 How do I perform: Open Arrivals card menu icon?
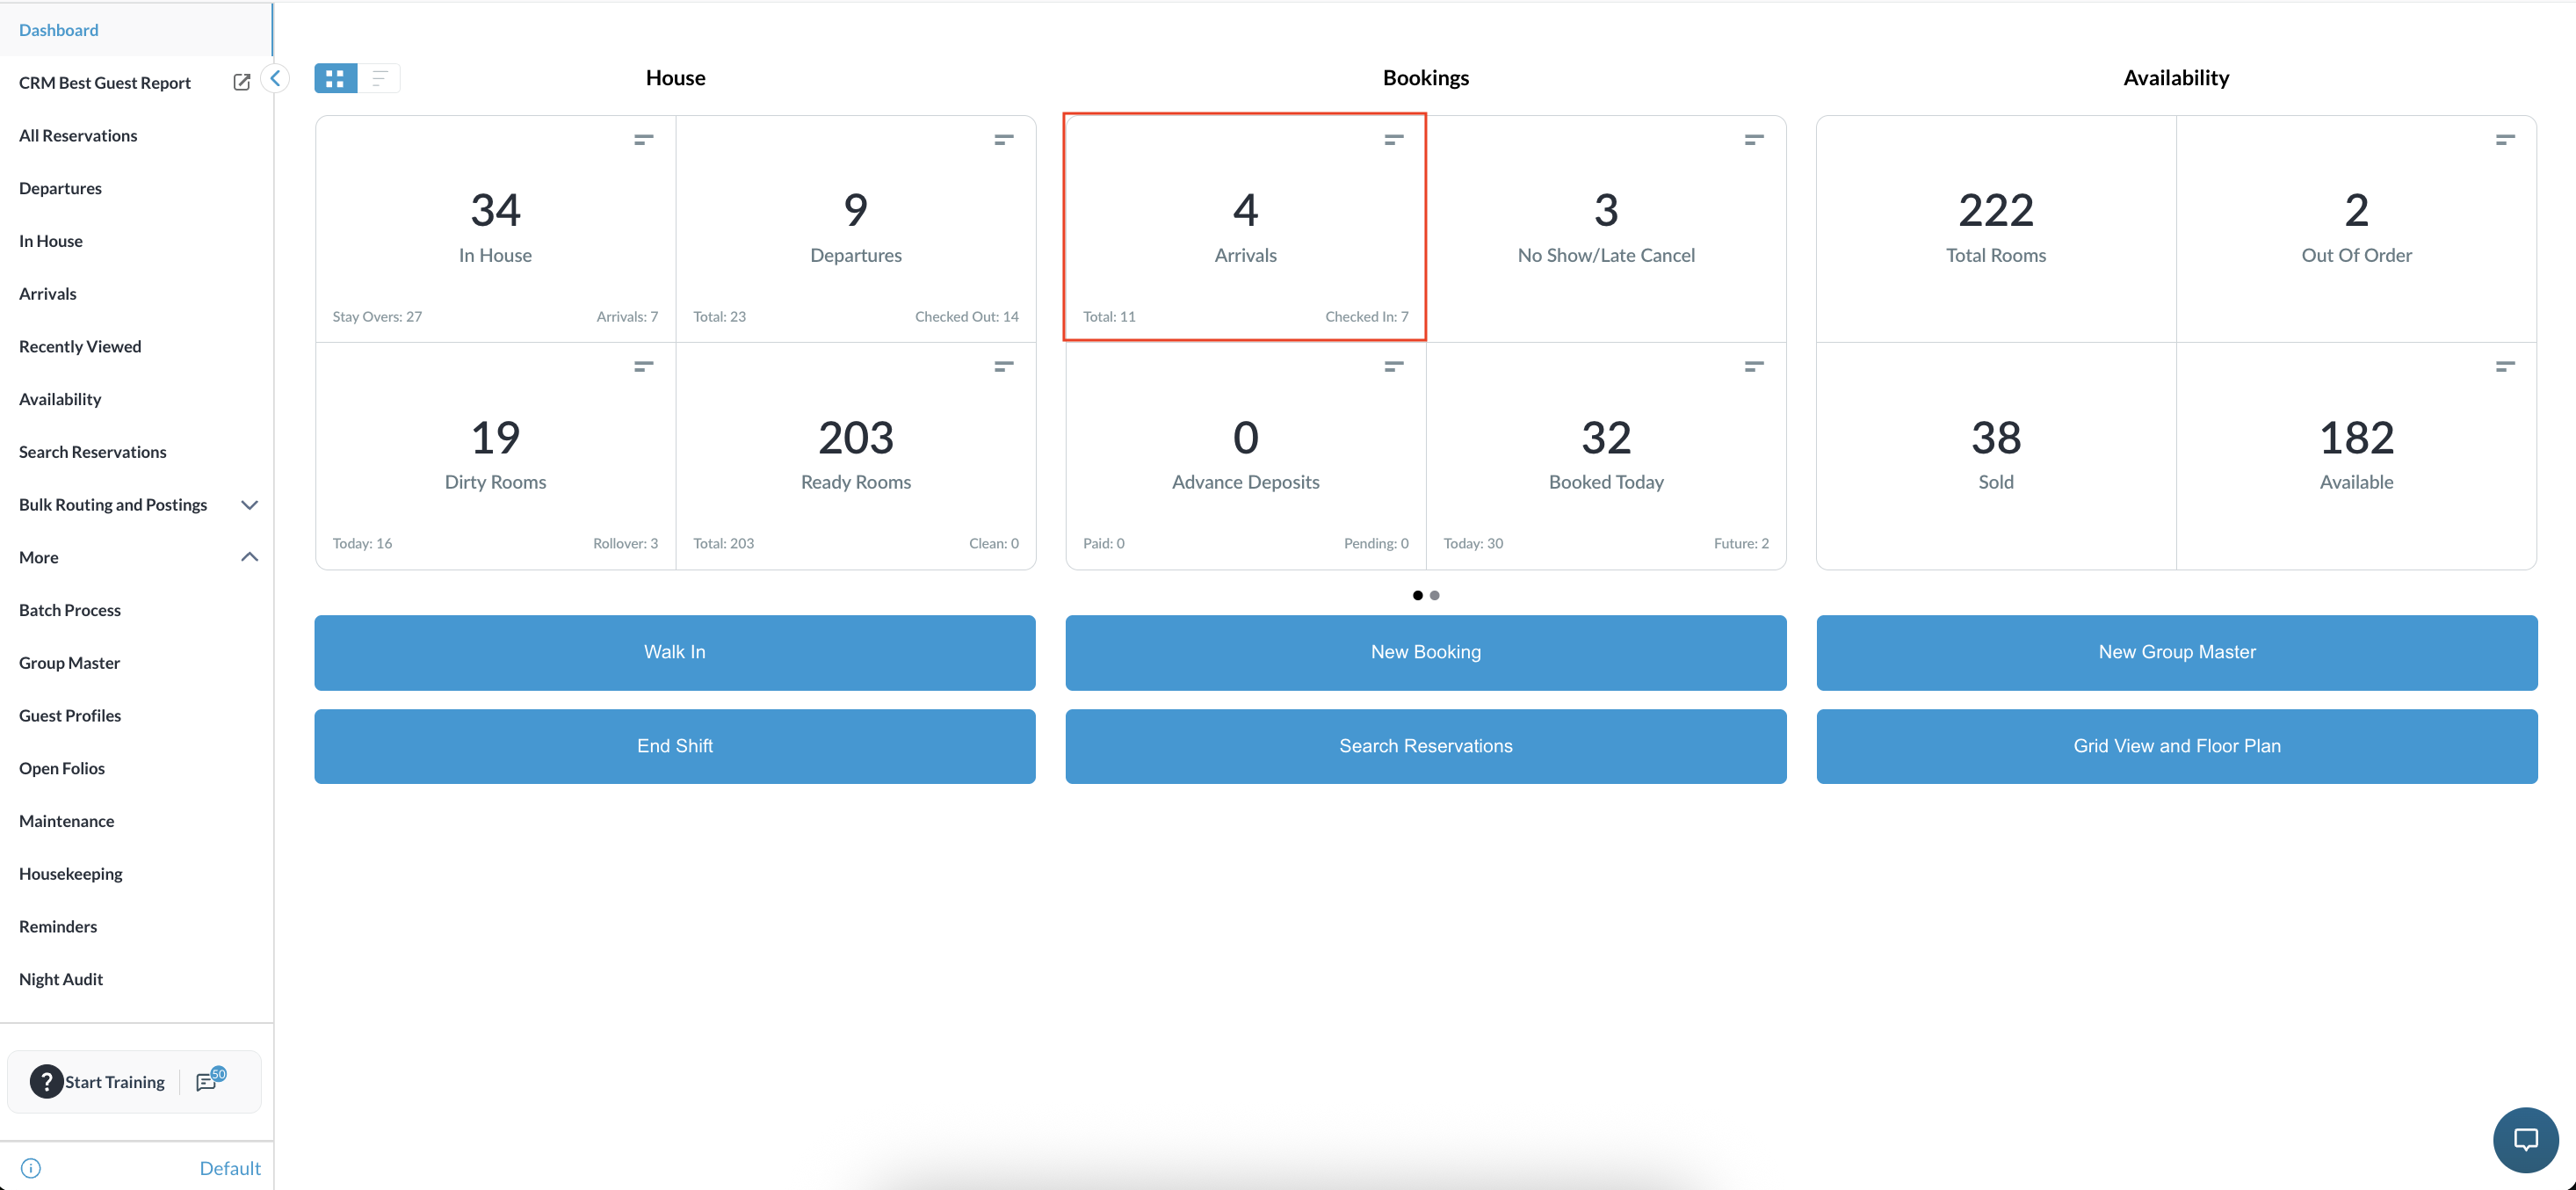[1394, 140]
